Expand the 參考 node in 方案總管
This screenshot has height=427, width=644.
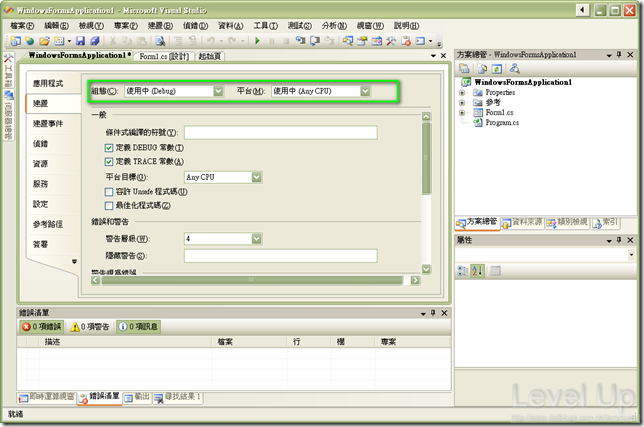coord(462,103)
